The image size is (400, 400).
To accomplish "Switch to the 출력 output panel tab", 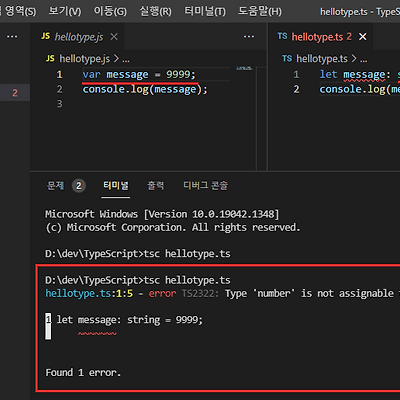I will point(156,185).
